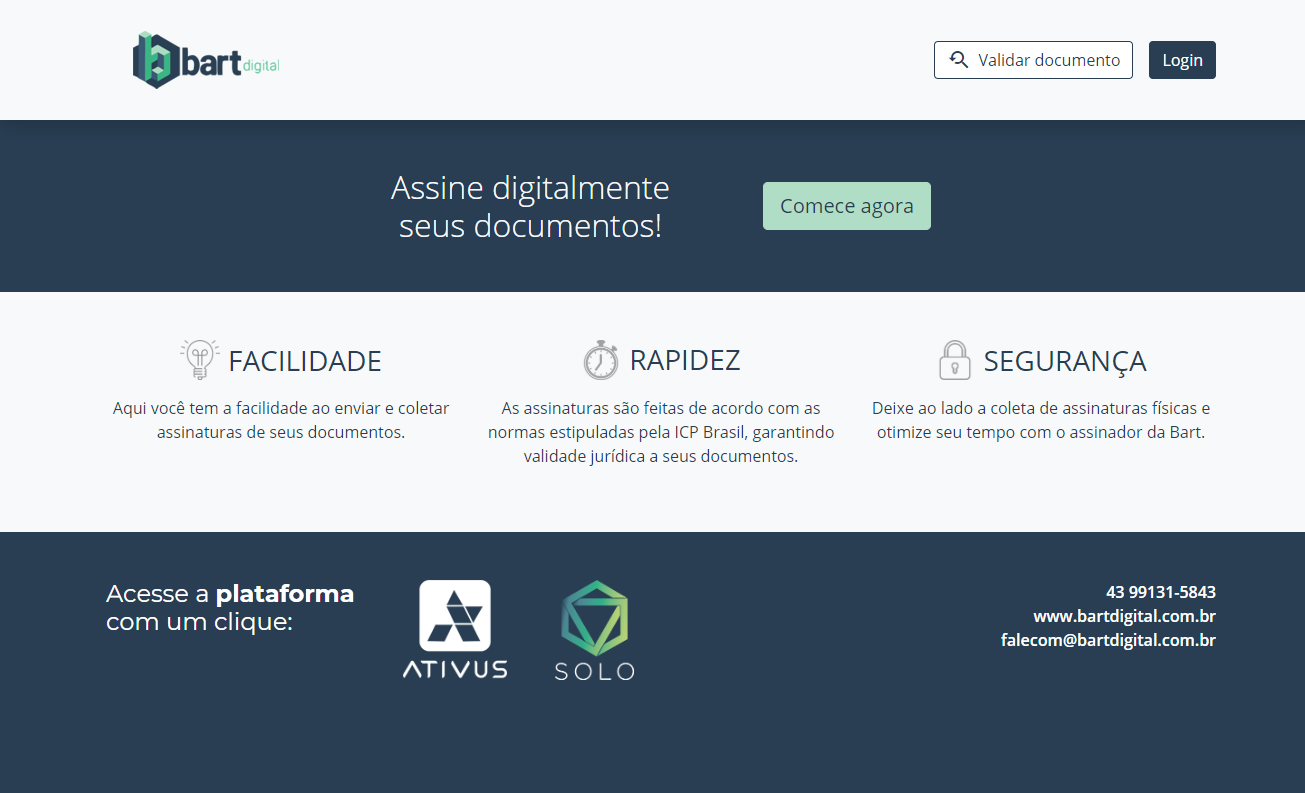The height and width of the screenshot is (793, 1305).
Task: Click the magnifier icon in Validar documento
Action: tap(959, 60)
